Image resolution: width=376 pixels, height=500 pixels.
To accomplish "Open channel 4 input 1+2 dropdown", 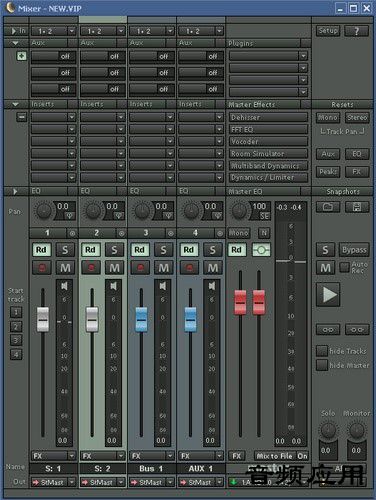I will [x=201, y=31].
